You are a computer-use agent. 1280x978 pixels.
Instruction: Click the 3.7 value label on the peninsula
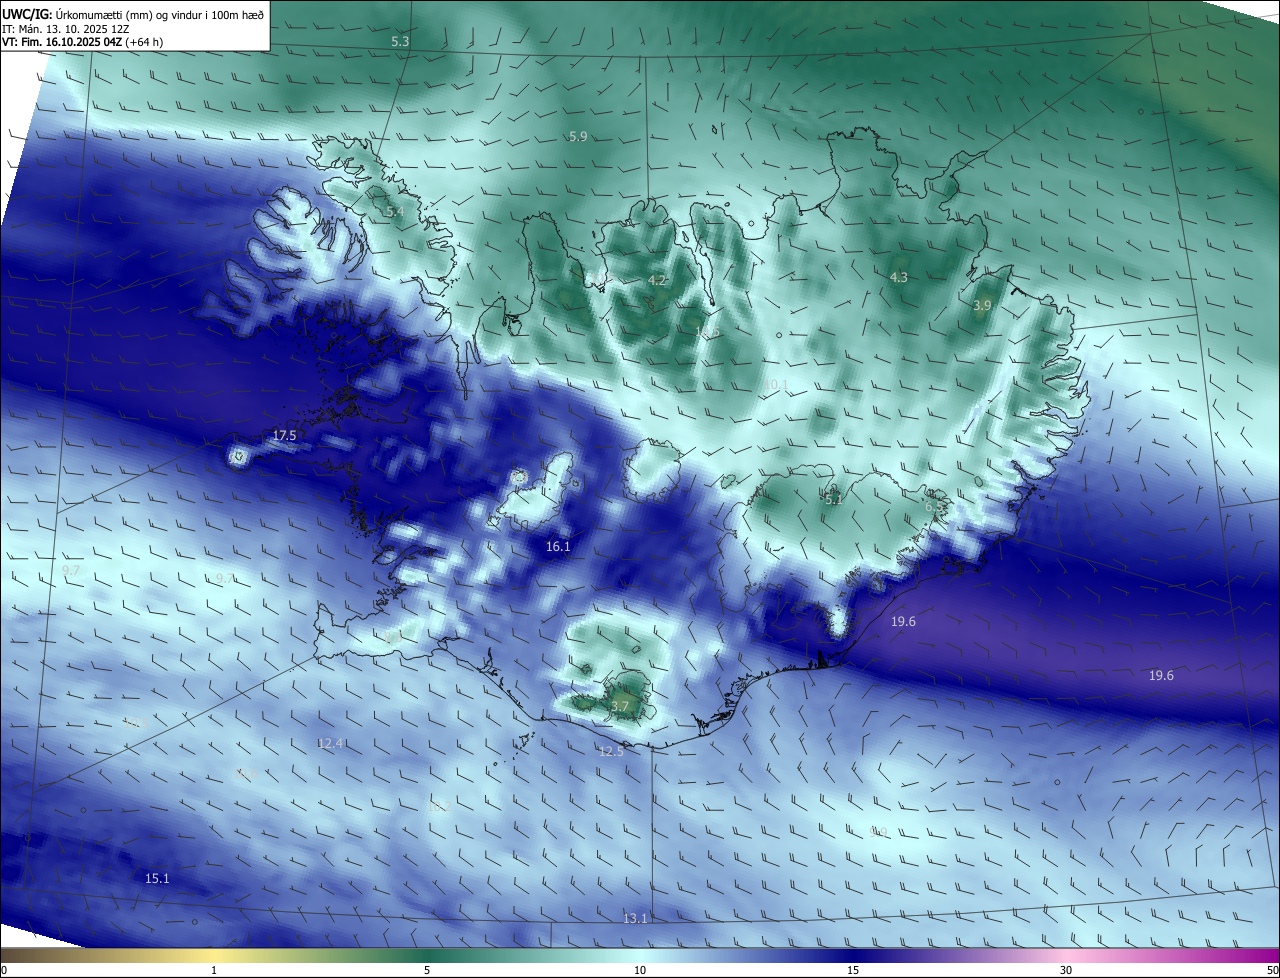click(619, 707)
